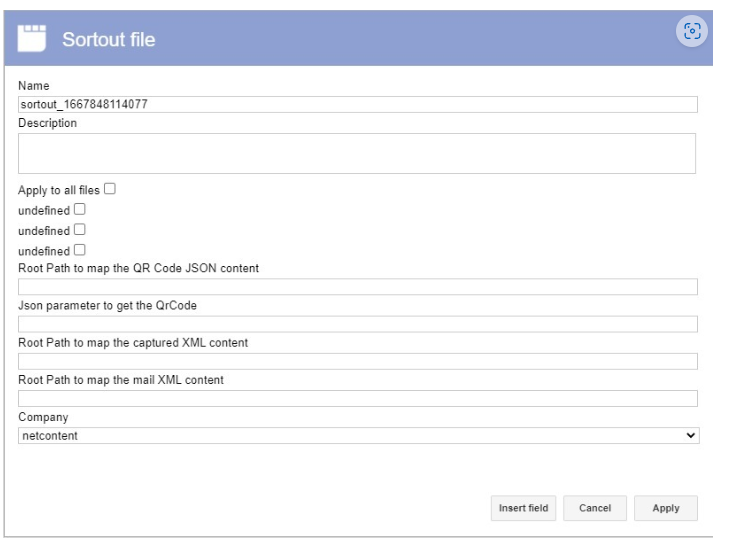Screen dimensions: 729x543
Task: Tick the second undefined checkbox
Action: pyautogui.click(x=80, y=230)
